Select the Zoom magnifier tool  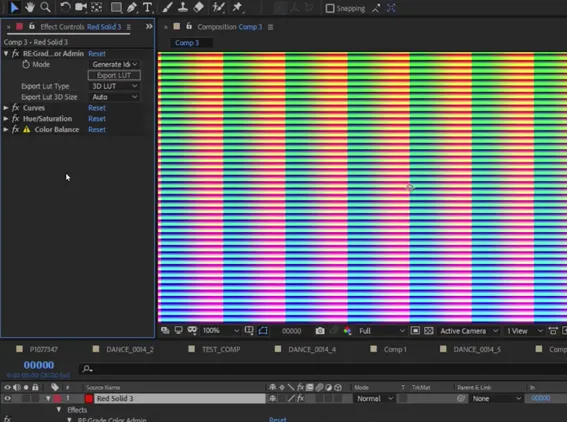click(45, 7)
